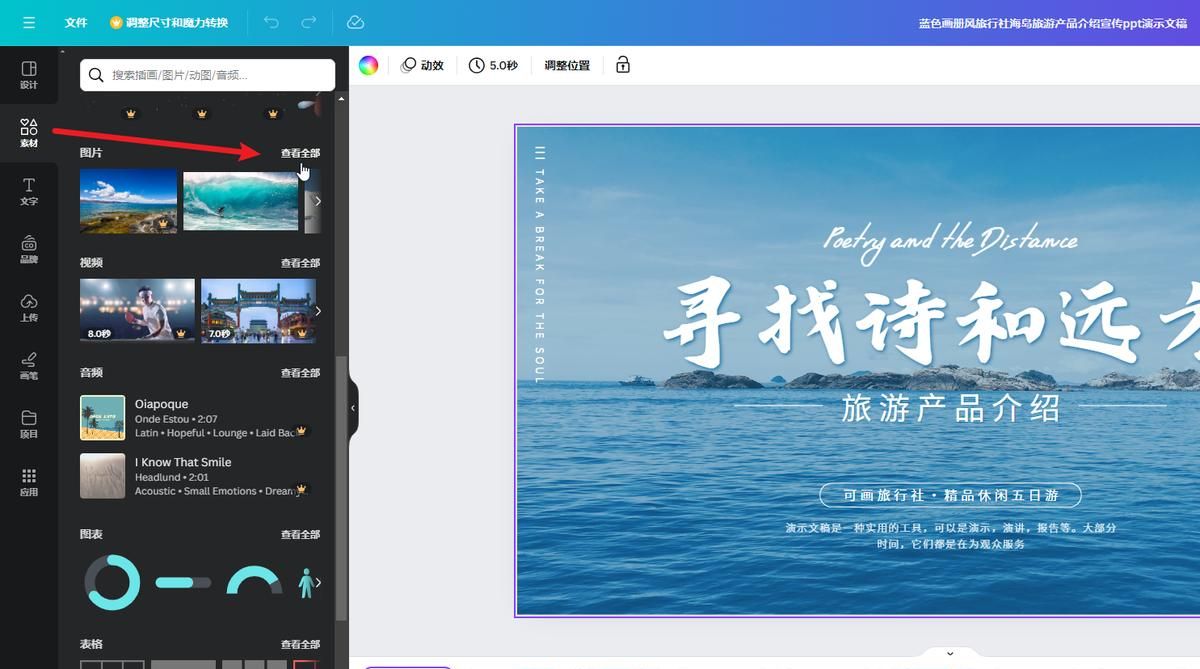Click 调整尺寸和魔力转换 button
Image resolution: width=1200 pixels, height=669 pixels.
169,22
